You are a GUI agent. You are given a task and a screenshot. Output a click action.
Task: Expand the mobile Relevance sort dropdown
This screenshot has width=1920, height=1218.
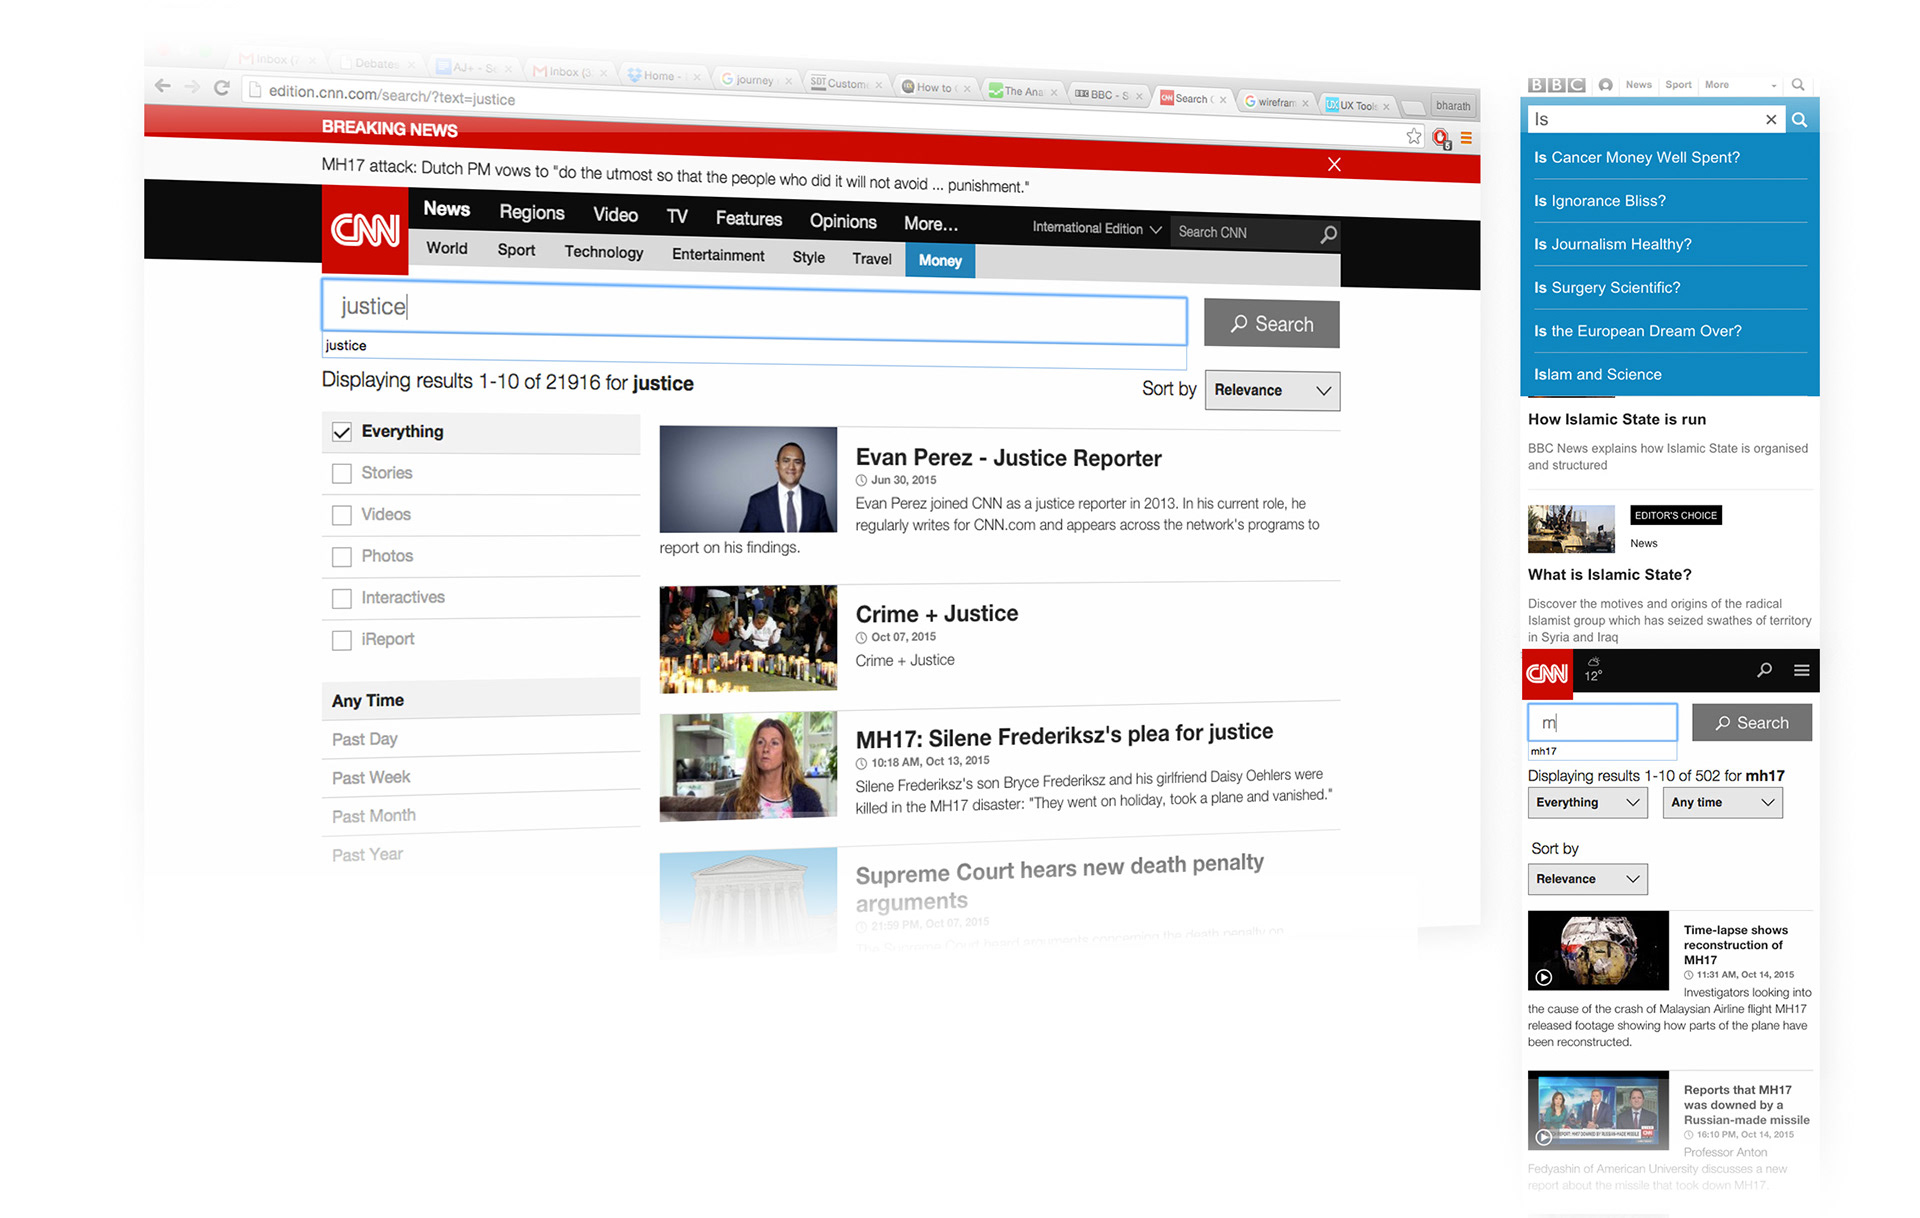pyautogui.click(x=1587, y=879)
